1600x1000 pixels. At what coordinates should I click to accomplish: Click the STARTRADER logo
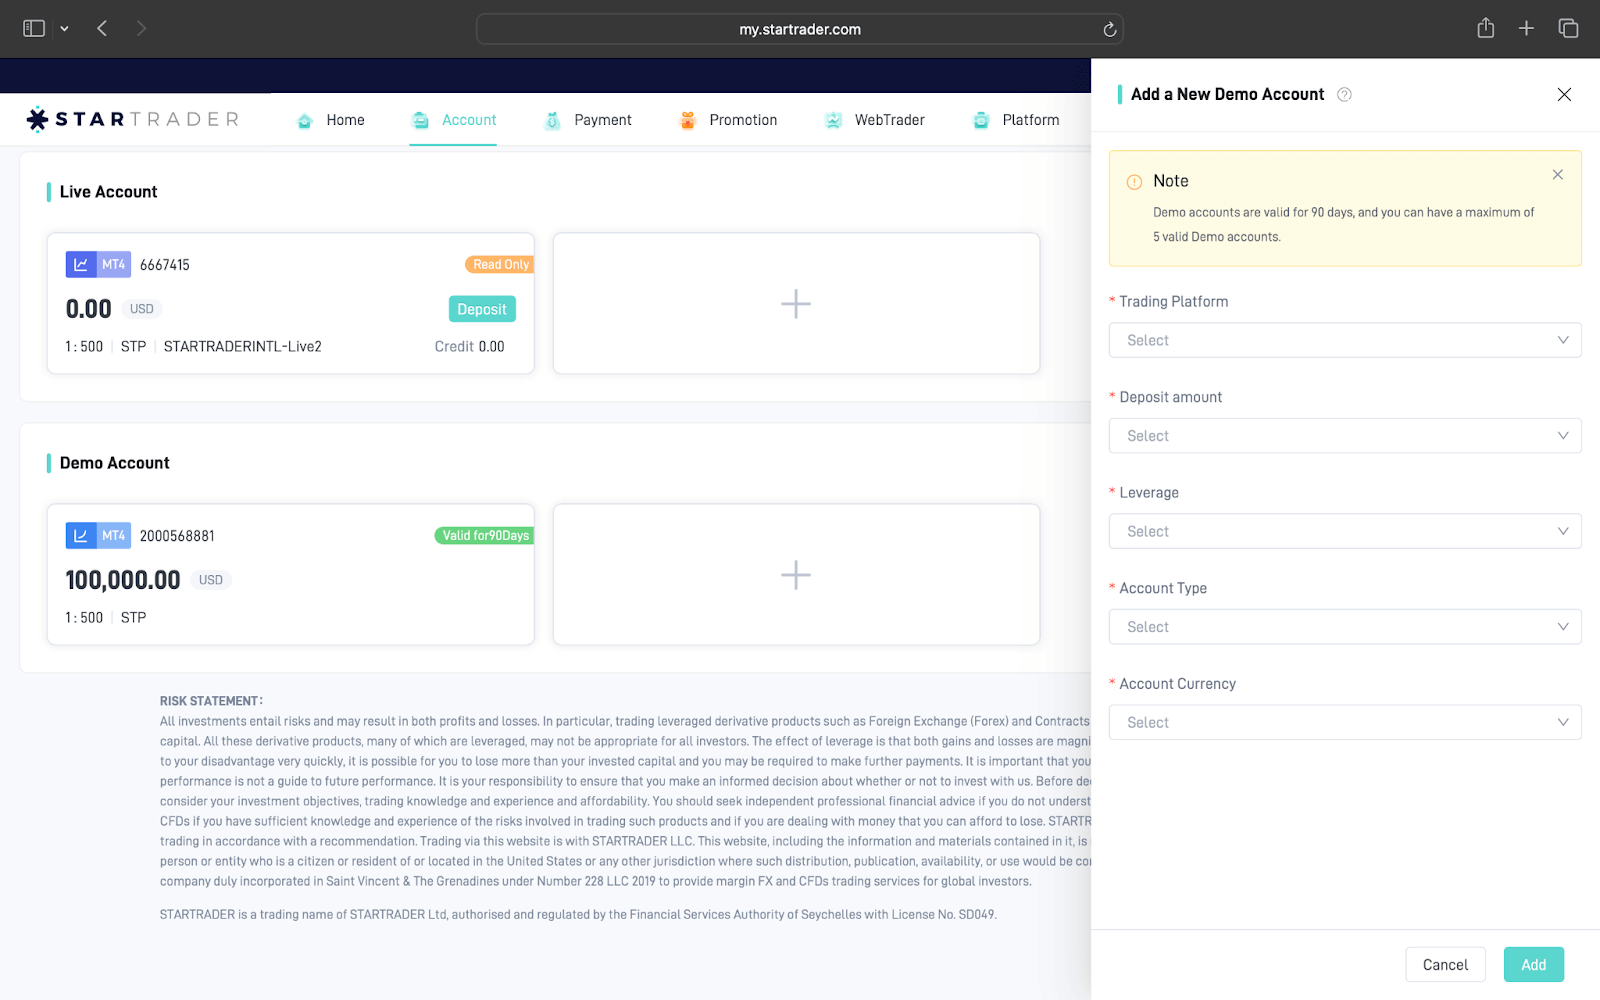pyautogui.click(x=133, y=120)
